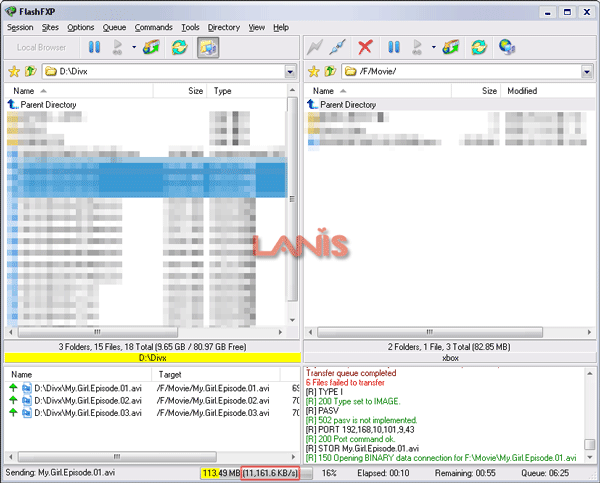Maximize the FlashFXP window
Viewport: 600px width, 483px height.
[567, 12]
